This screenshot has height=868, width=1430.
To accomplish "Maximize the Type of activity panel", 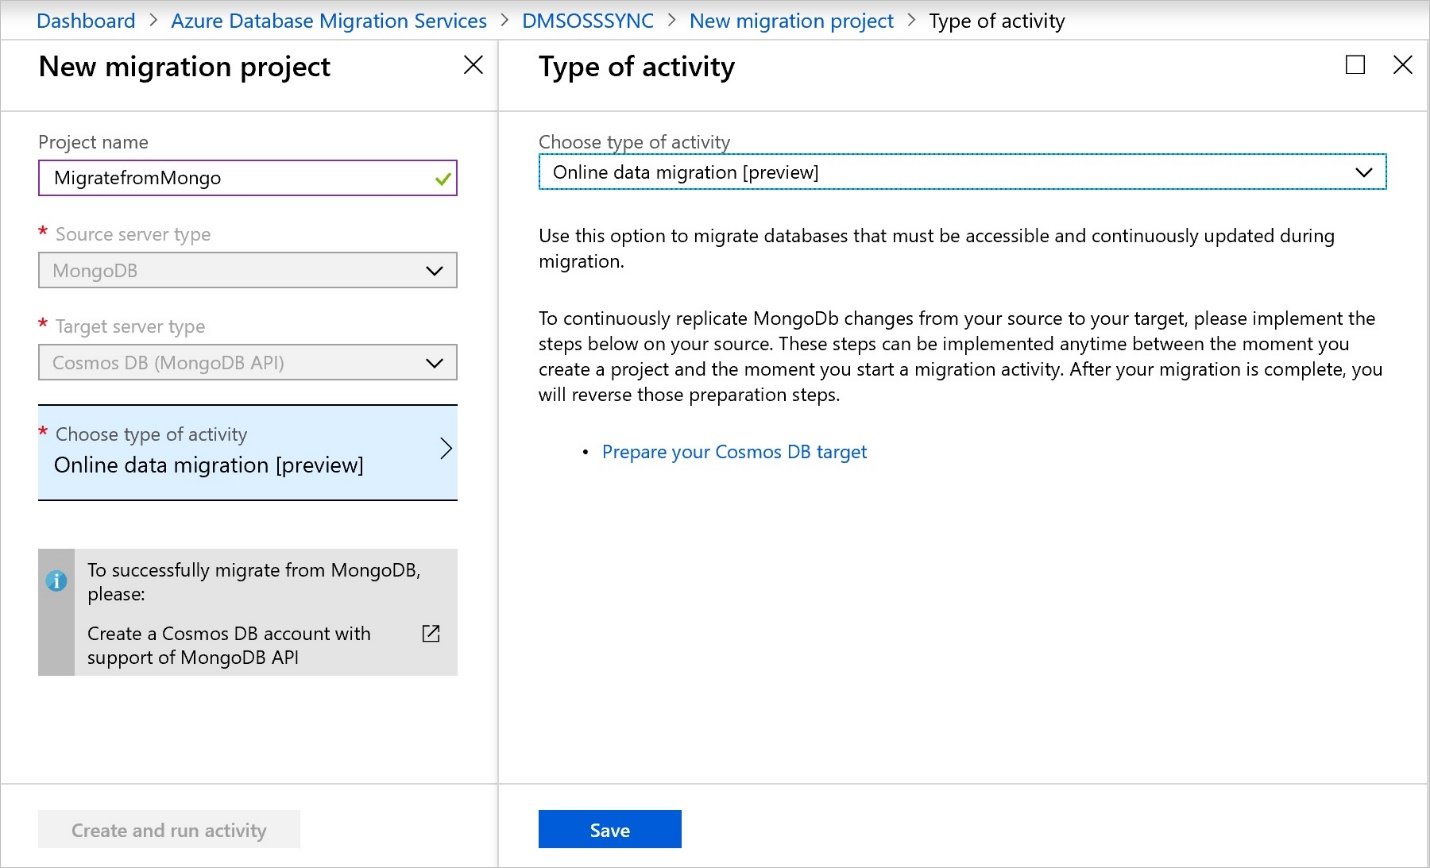I will (1355, 65).
